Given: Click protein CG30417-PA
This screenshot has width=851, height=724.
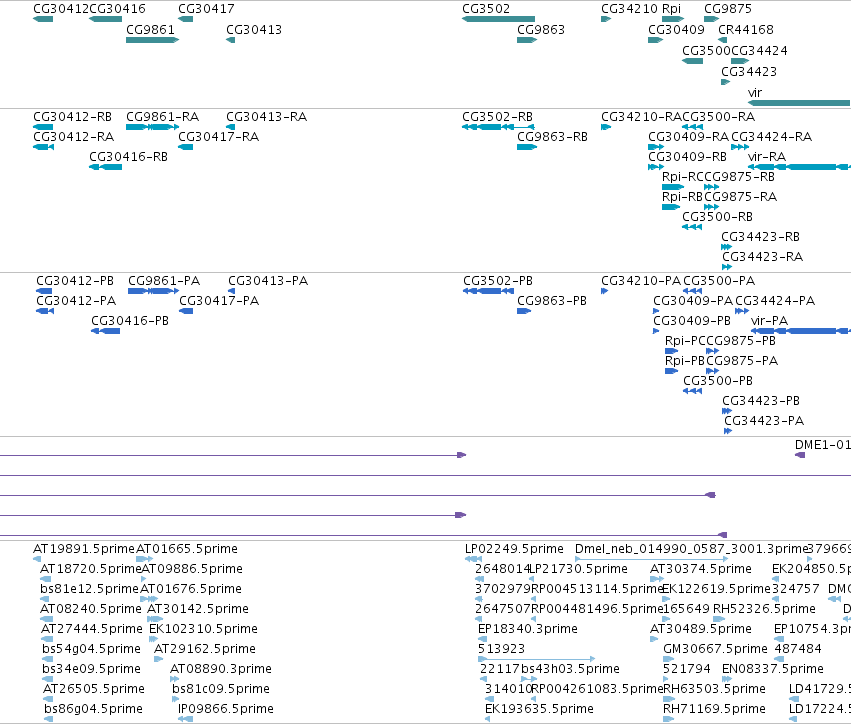Looking at the screenshot, I should pos(219,301).
